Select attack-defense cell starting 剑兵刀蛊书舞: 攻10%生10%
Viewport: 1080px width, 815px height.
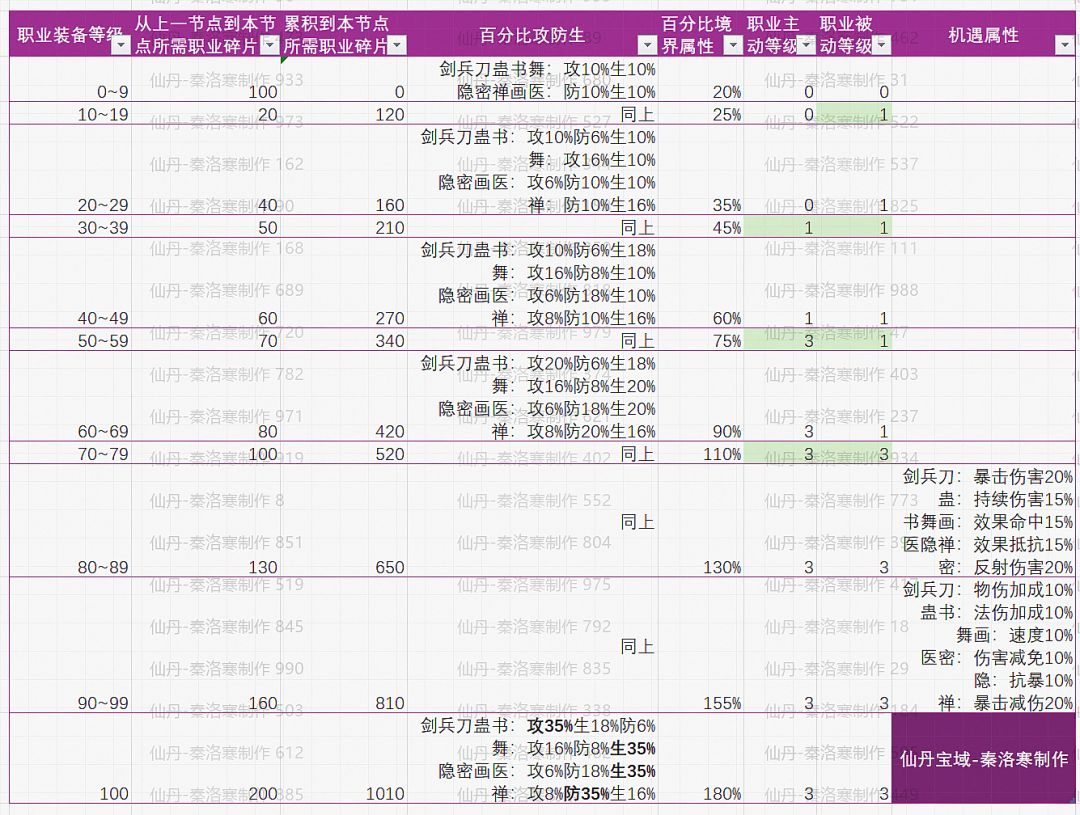[x=533, y=80]
